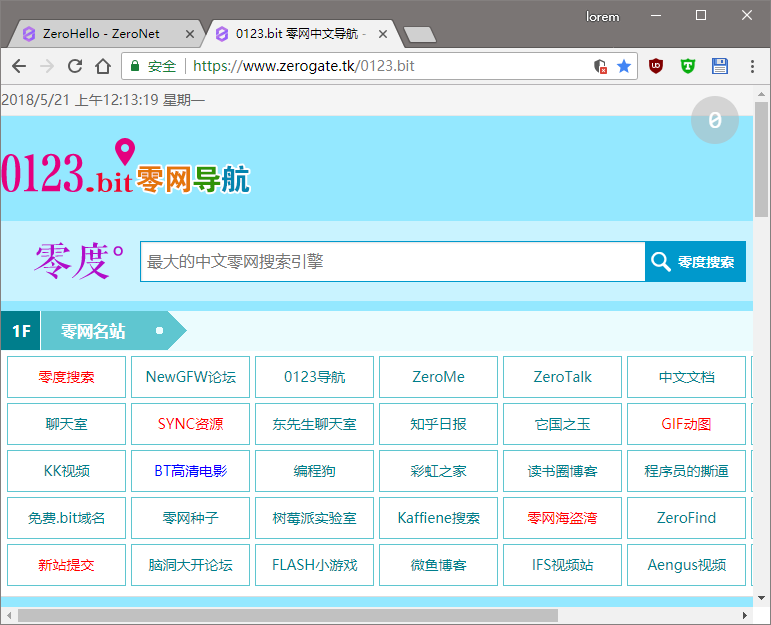Viewport: 771px width, 625px height.
Task: Focus the 最大的中文零网搜索引擎 search field
Action: 392,262
